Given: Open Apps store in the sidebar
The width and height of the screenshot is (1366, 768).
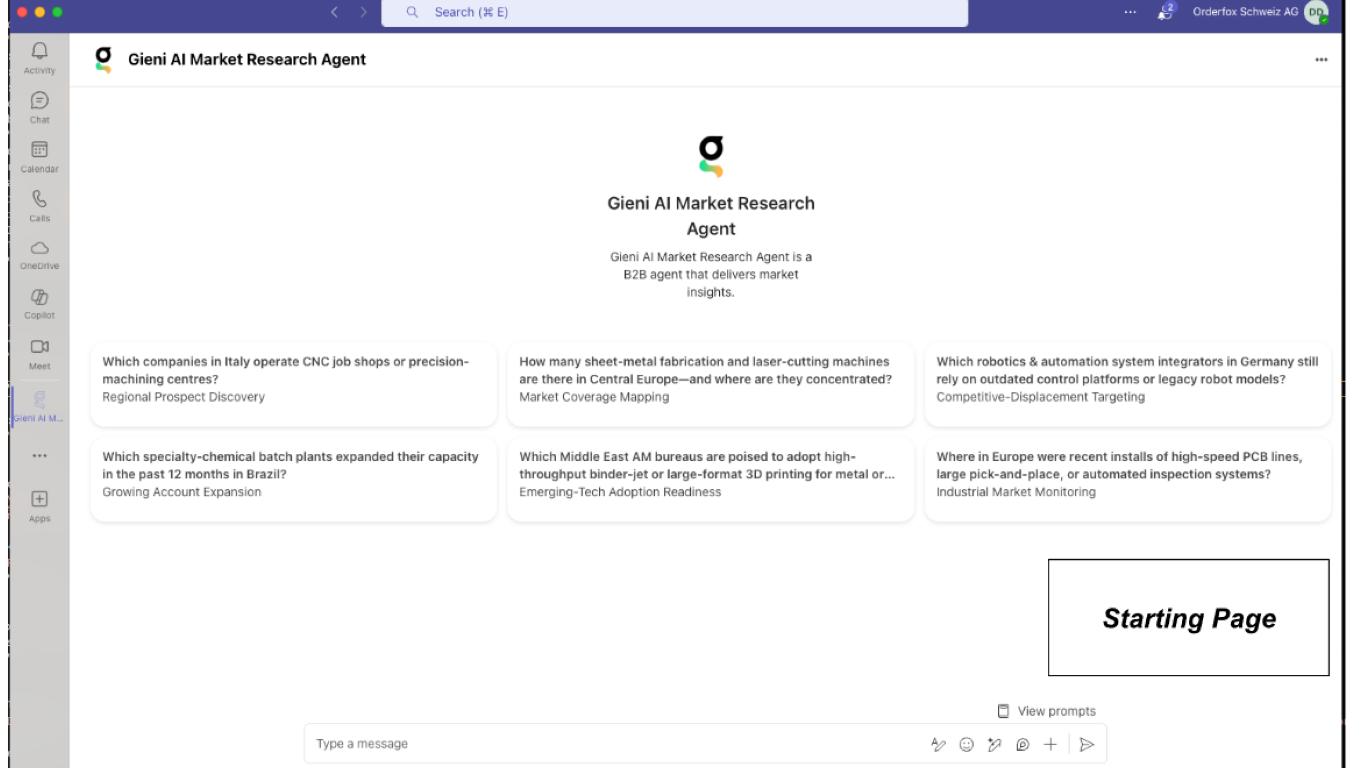Looking at the screenshot, I should tap(39, 506).
